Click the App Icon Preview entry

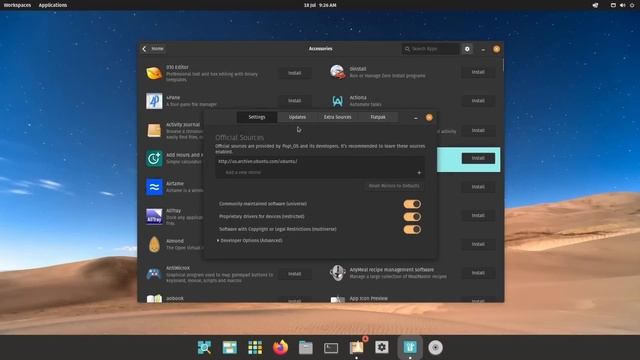pyautogui.click(x=368, y=298)
